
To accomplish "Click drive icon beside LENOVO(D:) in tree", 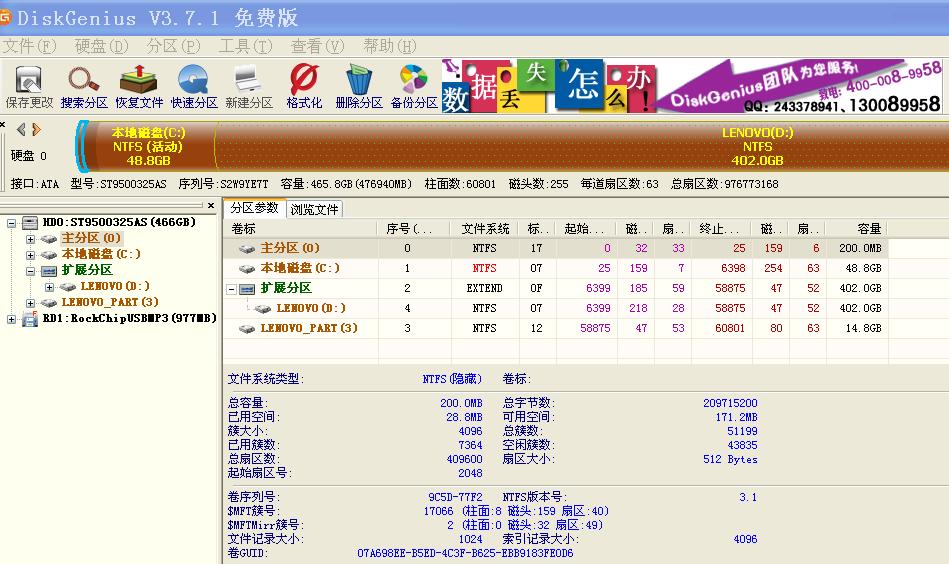I will click(x=68, y=286).
